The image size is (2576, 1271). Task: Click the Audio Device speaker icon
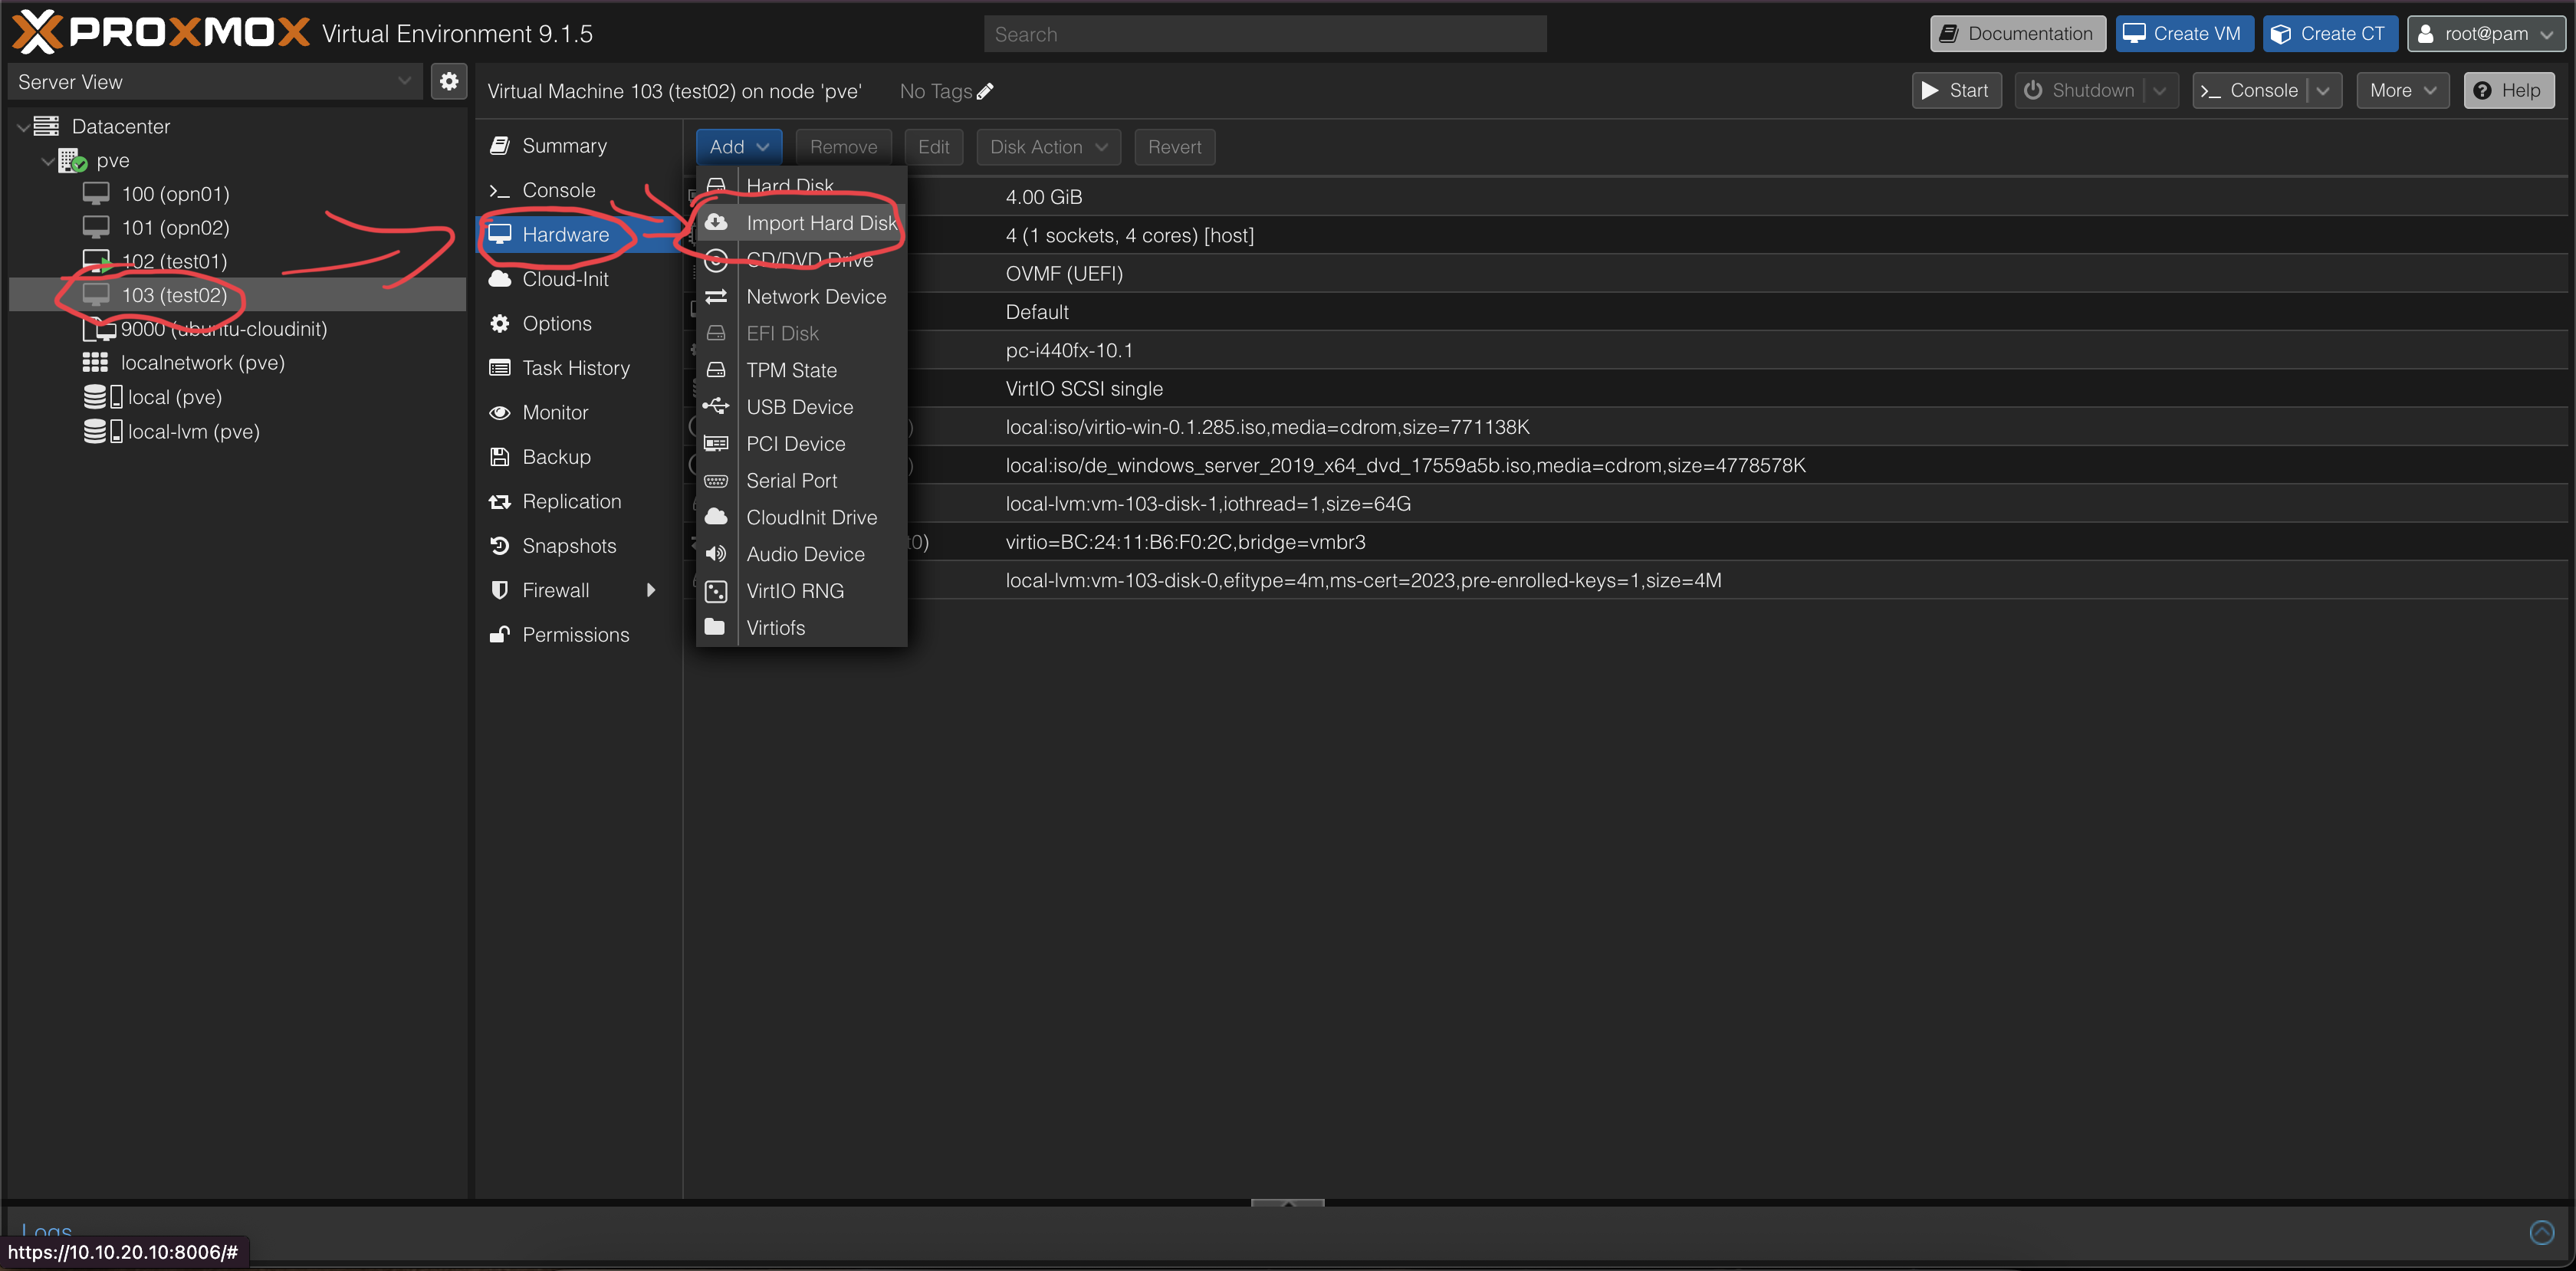click(716, 553)
